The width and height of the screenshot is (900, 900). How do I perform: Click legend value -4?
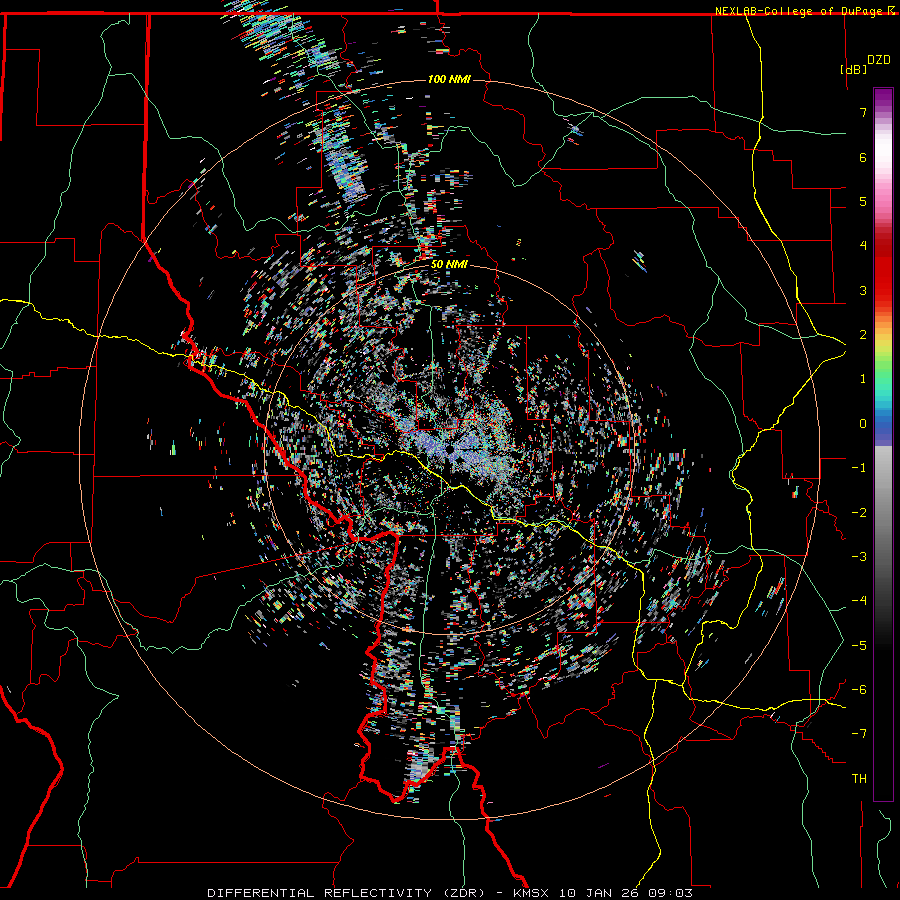[x=859, y=600]
